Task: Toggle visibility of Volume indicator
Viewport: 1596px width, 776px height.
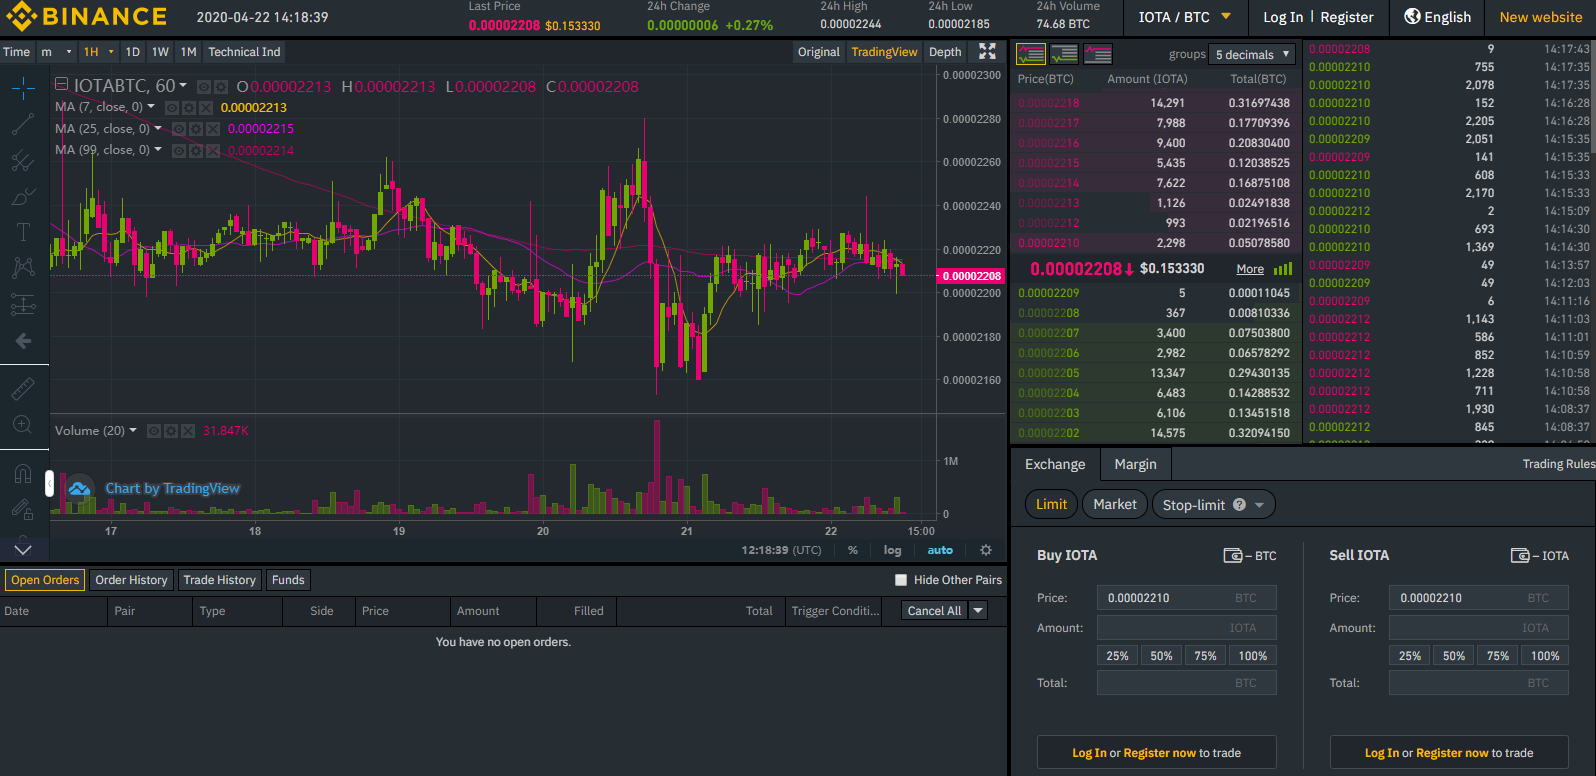Action: (x=154, y=431)
